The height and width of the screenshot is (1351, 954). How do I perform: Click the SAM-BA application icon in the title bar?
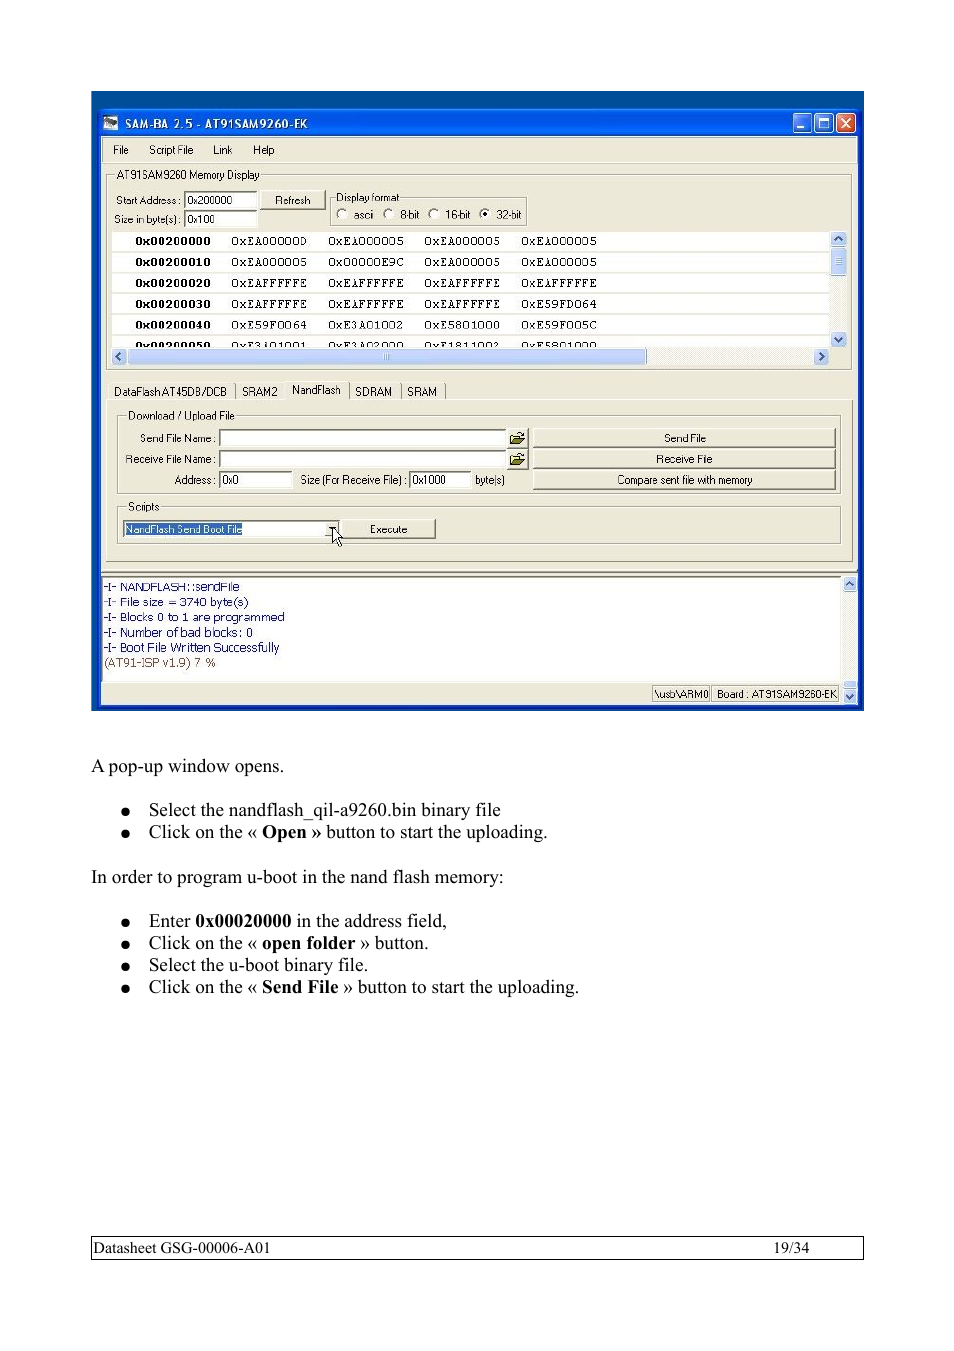point(111,123)
